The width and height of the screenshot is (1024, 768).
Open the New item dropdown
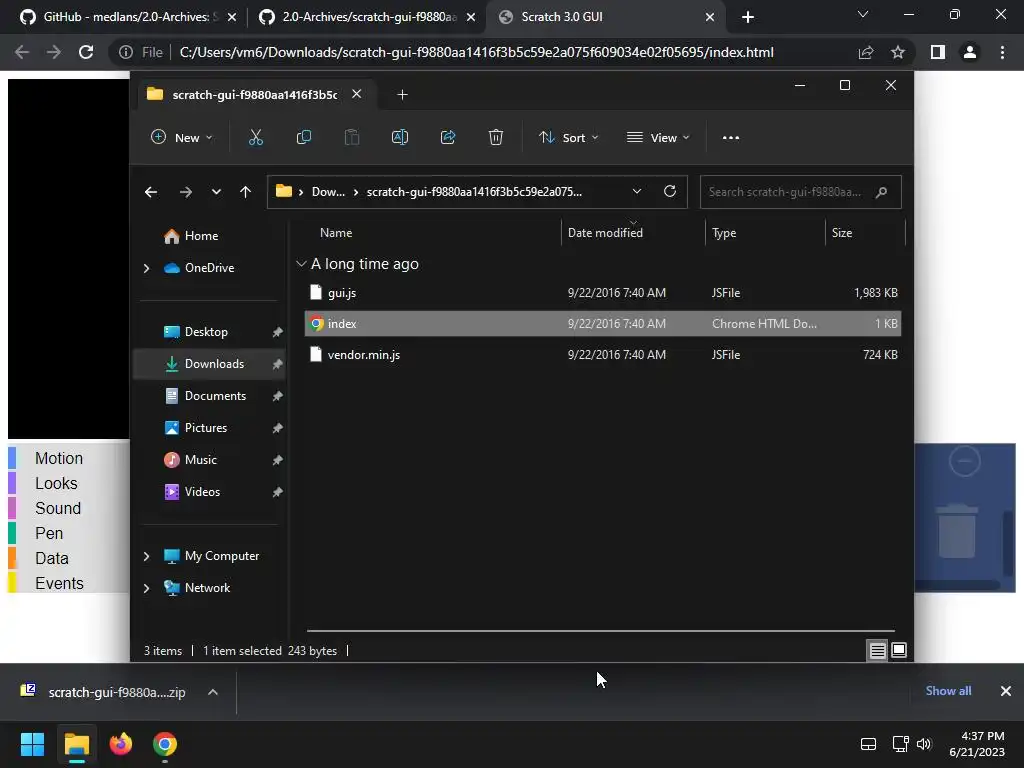pos(182,137)
